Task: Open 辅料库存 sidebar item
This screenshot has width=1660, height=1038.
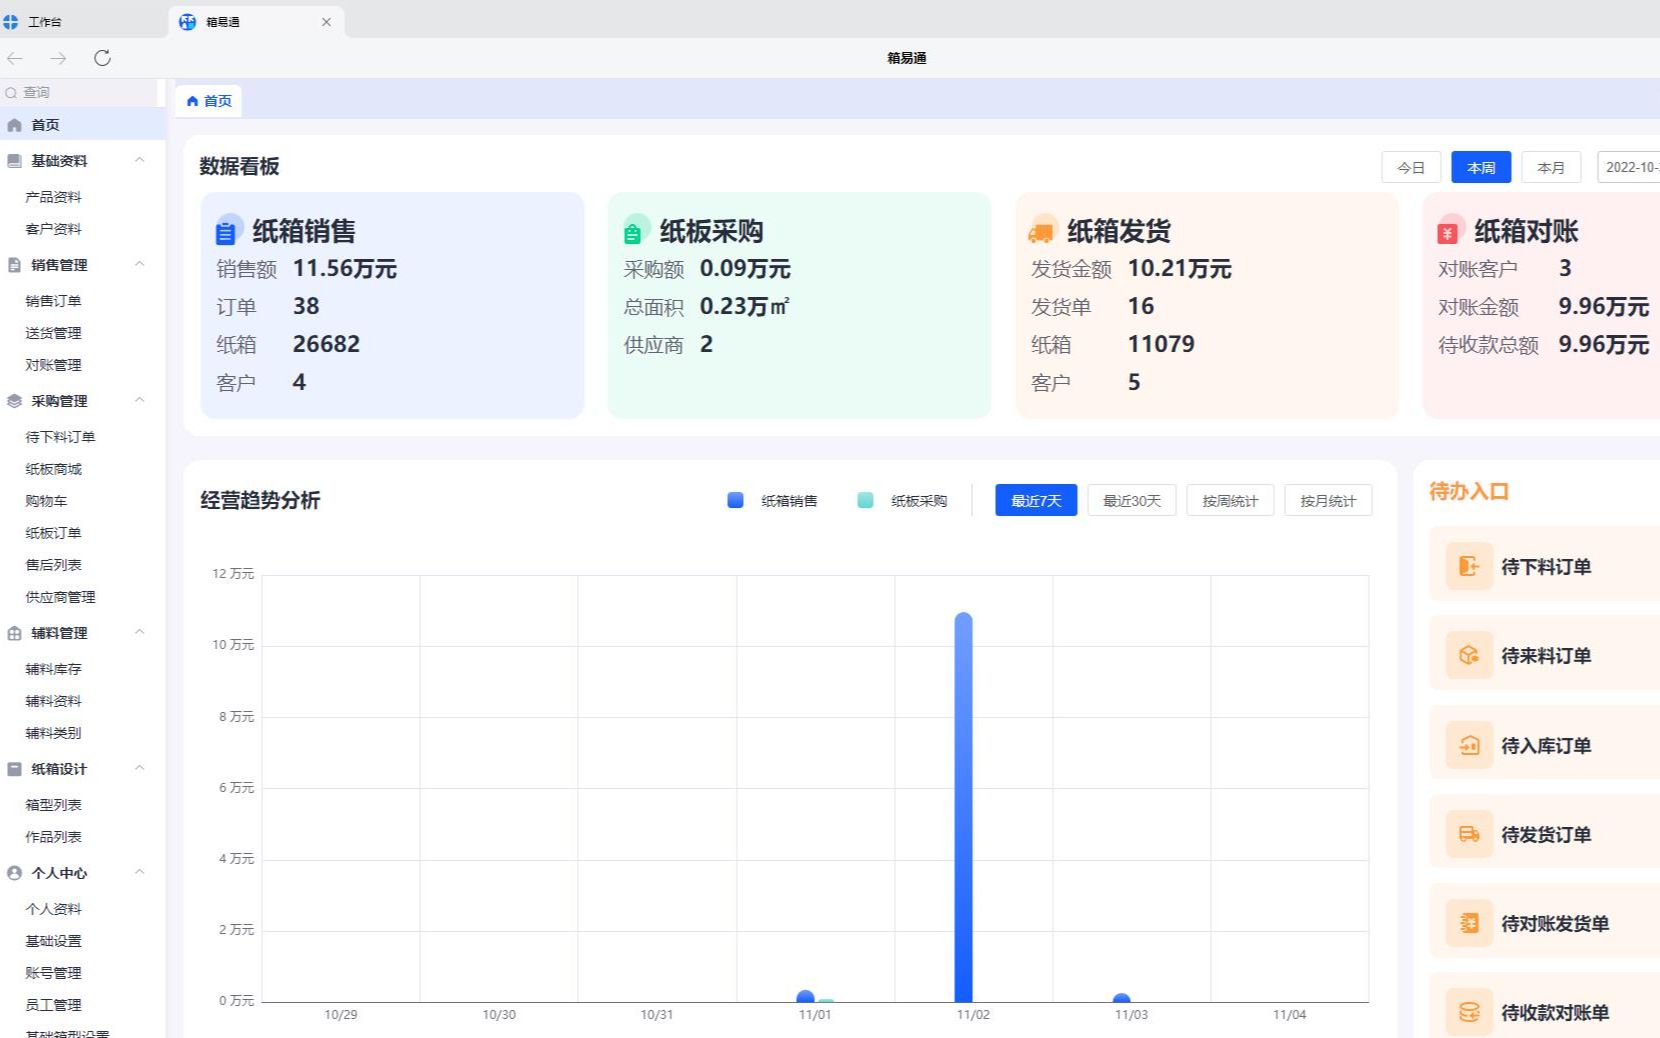Action: pos(53,669)
